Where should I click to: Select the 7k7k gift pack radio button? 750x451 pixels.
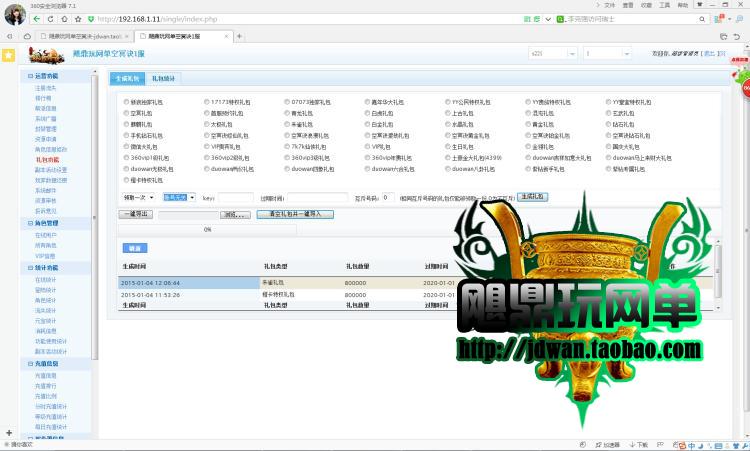tap(287, 147)
